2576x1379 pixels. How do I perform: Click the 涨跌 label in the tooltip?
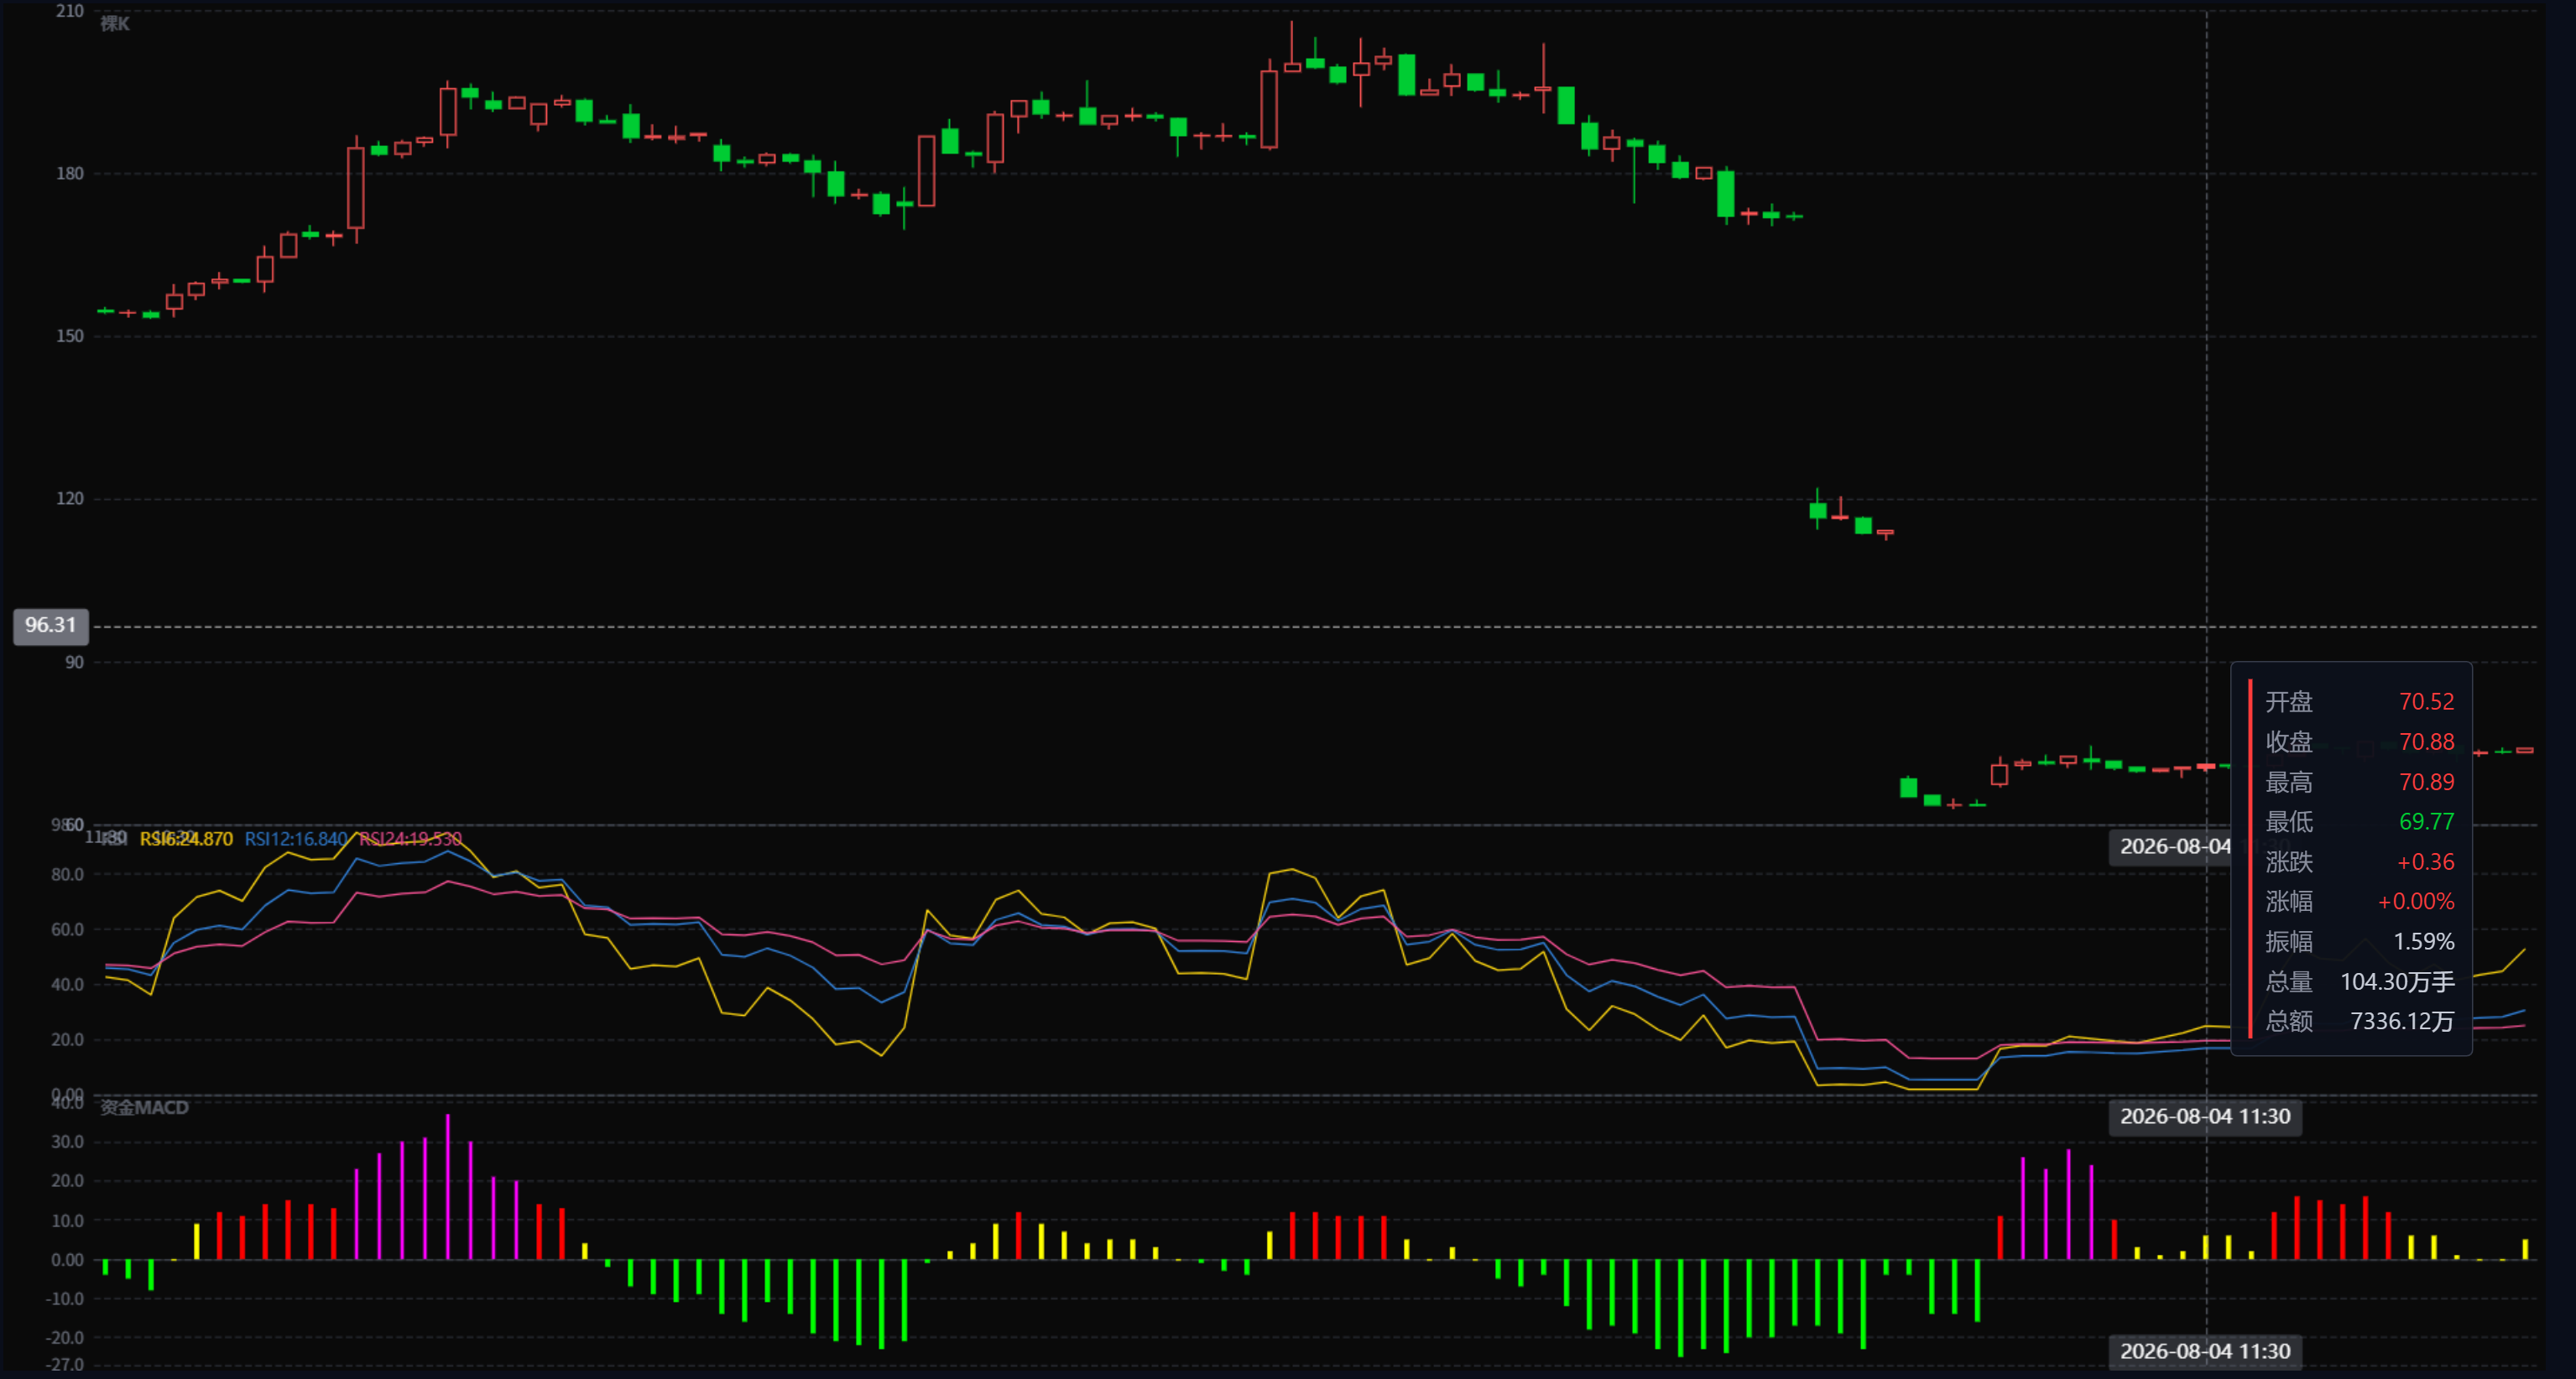pos(2289,862)
